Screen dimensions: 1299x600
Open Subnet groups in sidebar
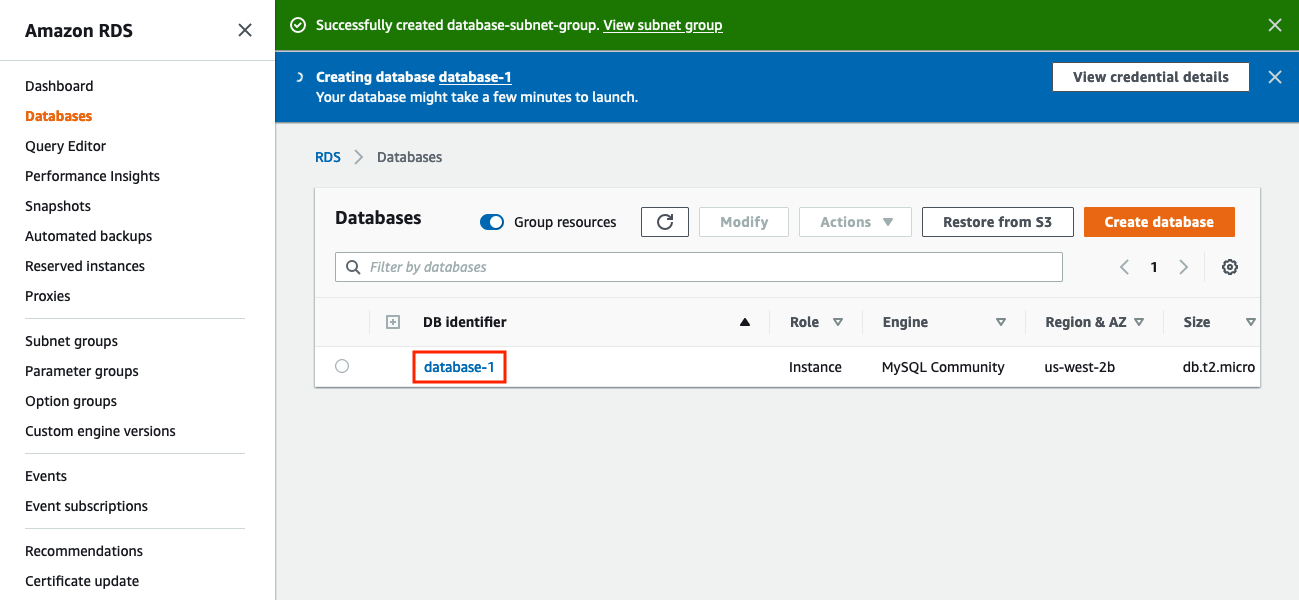pos(71,341)
